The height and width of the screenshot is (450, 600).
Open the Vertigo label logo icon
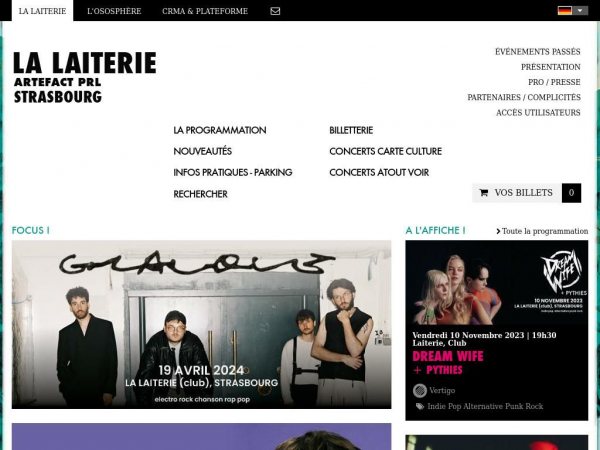420,391
